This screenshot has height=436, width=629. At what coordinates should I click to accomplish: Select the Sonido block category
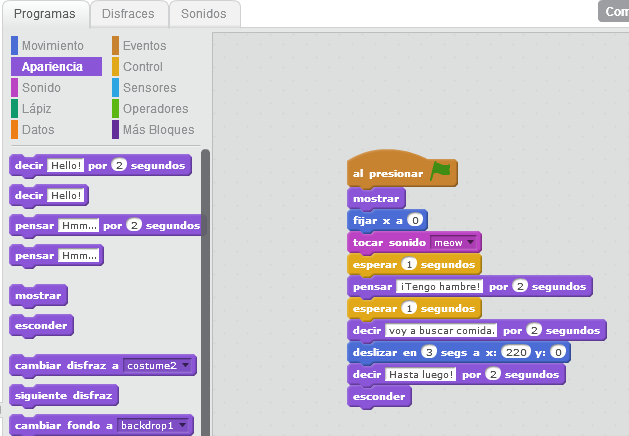[41, 87]
